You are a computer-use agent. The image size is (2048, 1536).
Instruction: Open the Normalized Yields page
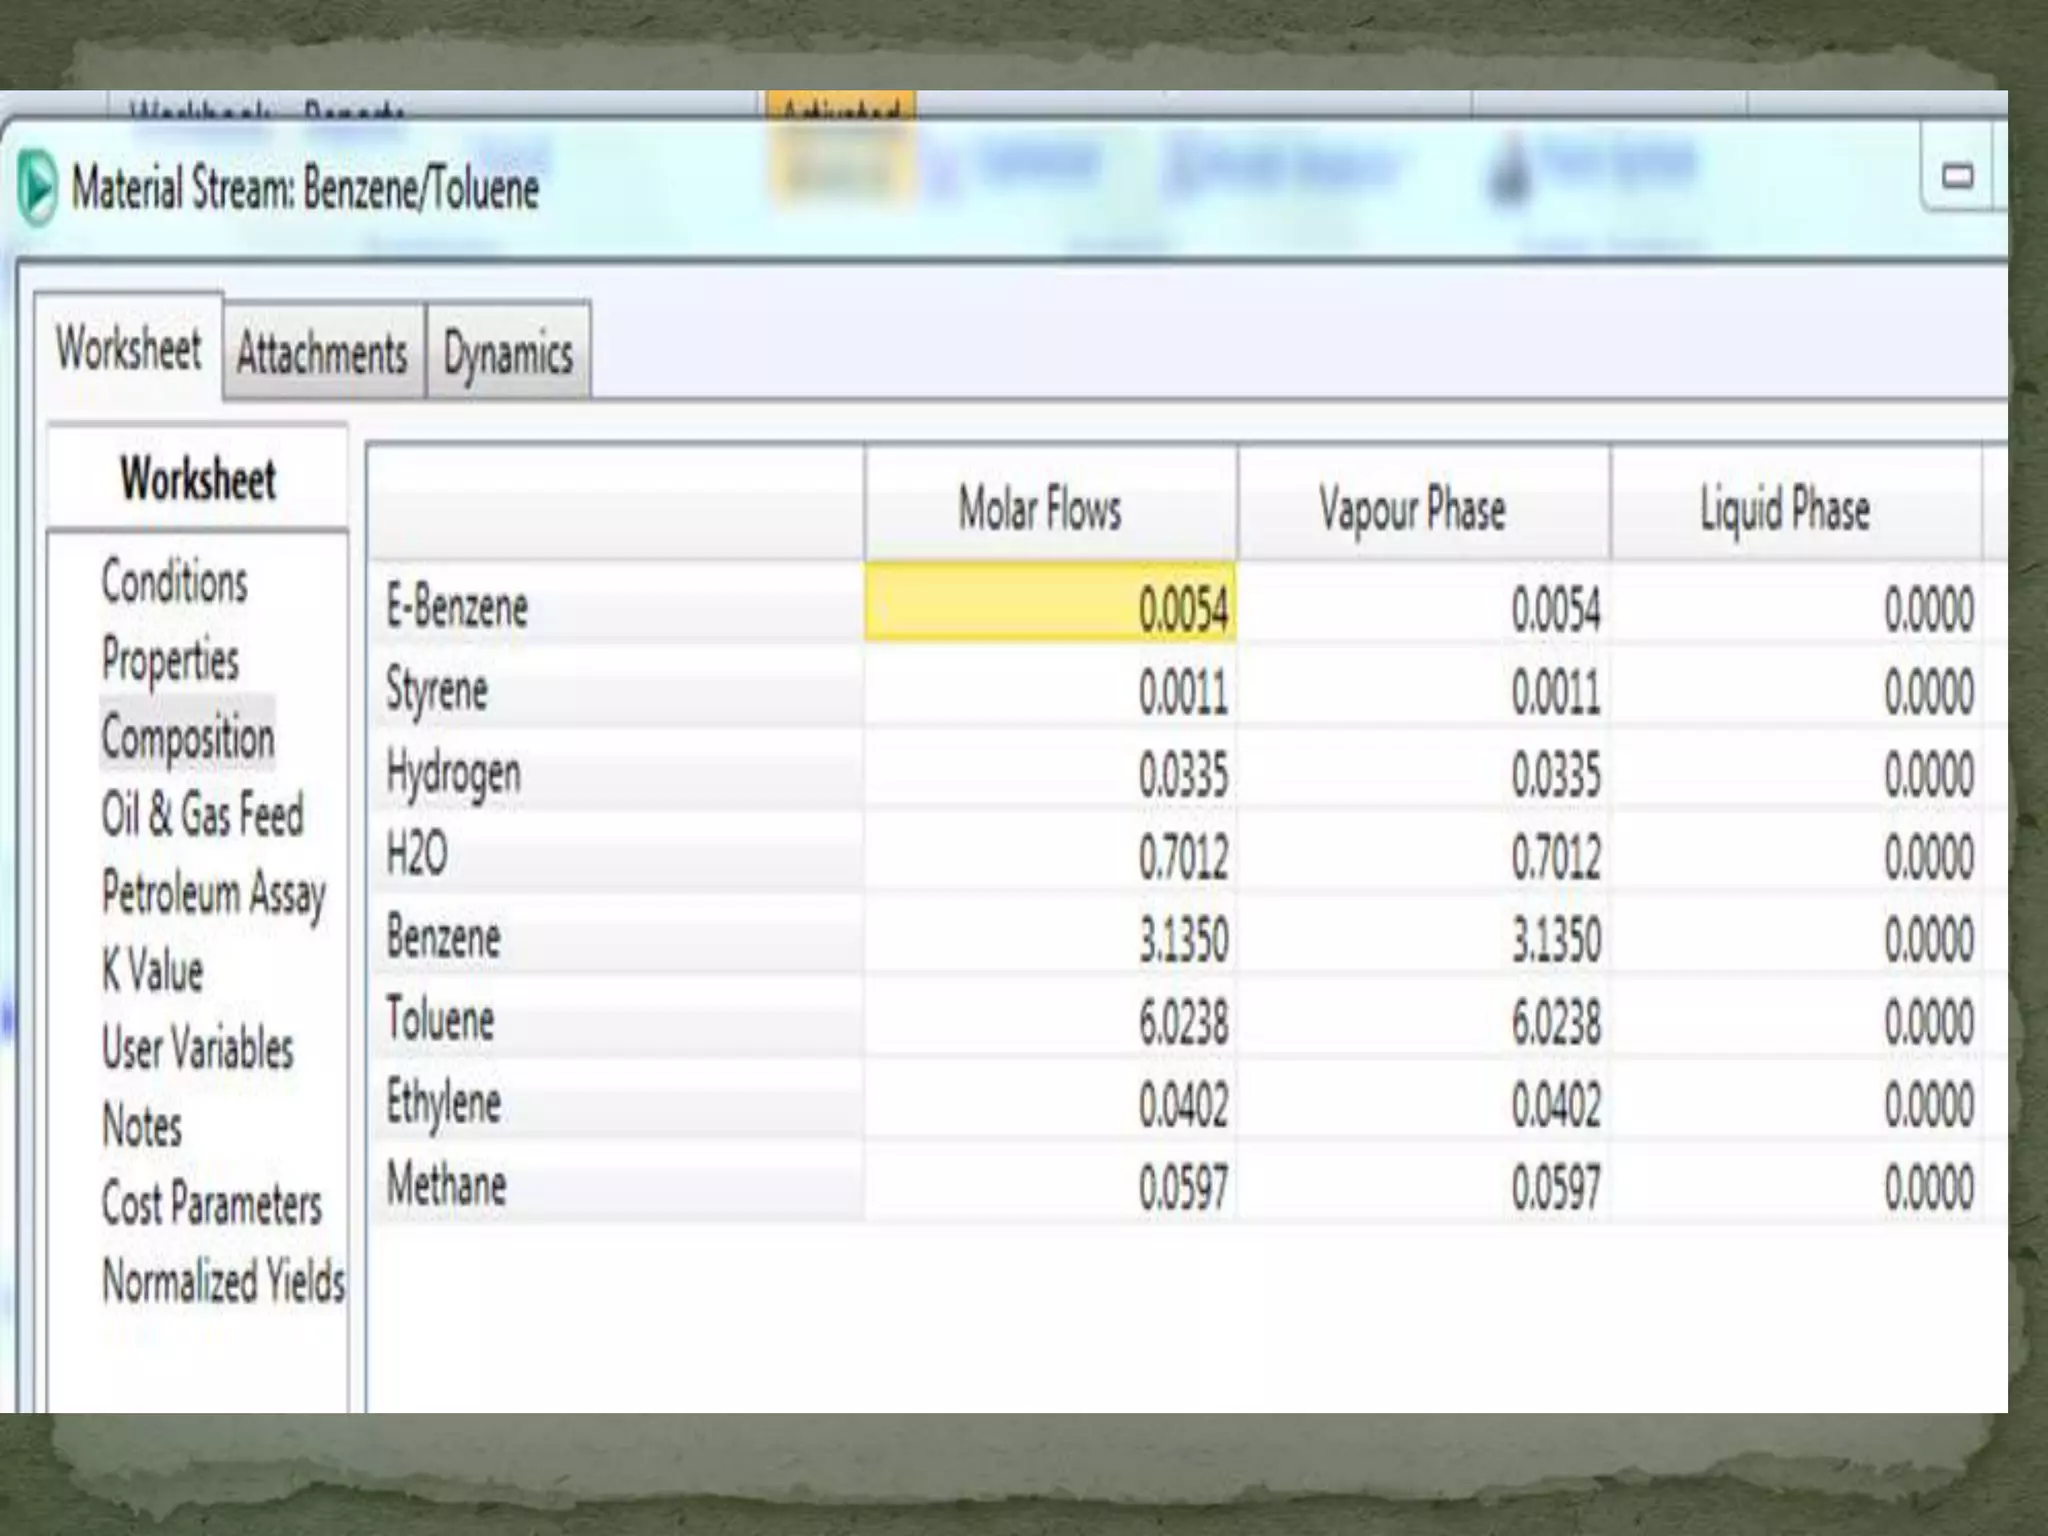223,1281
